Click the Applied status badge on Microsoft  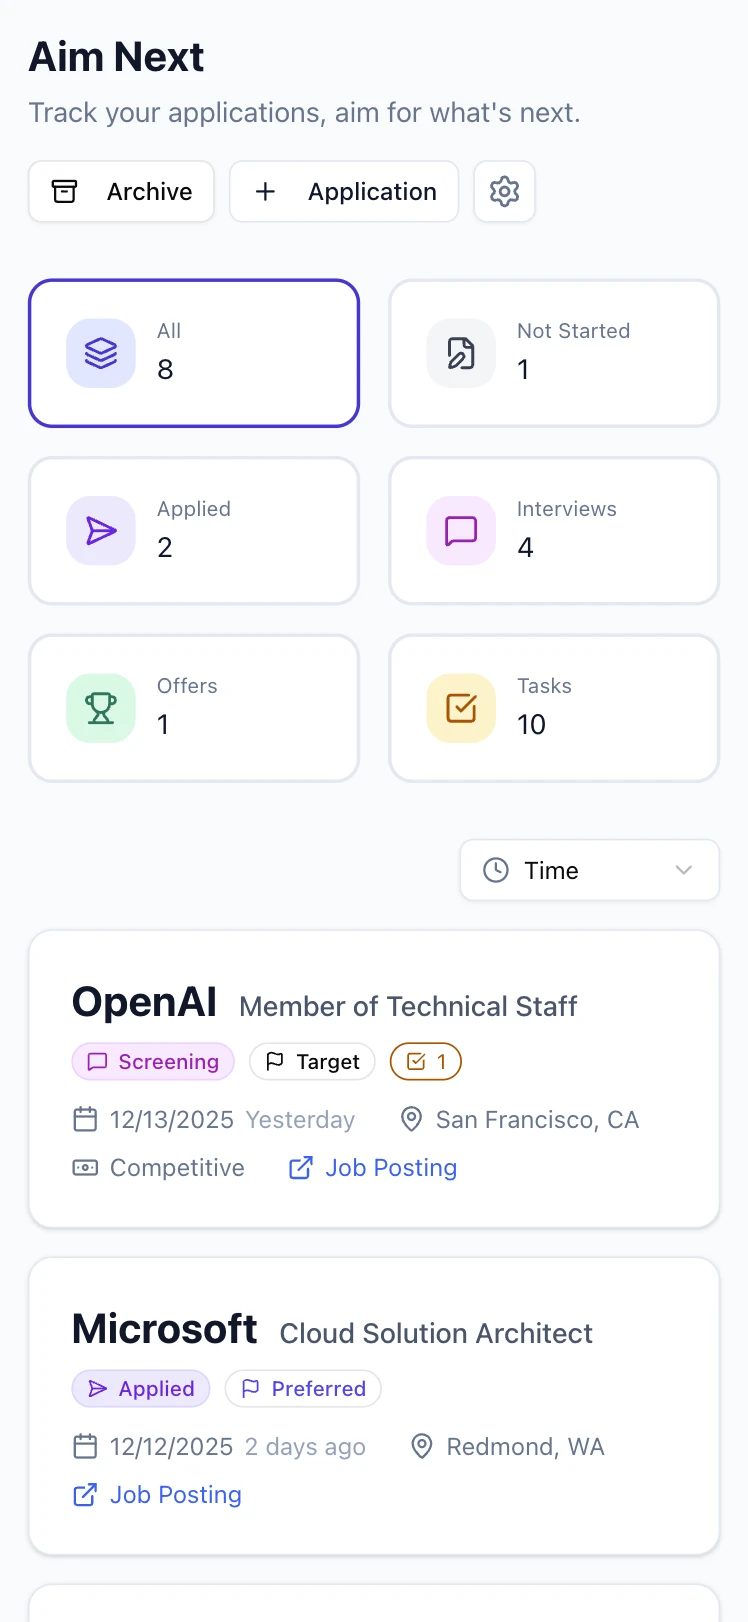coord(141,1389)
